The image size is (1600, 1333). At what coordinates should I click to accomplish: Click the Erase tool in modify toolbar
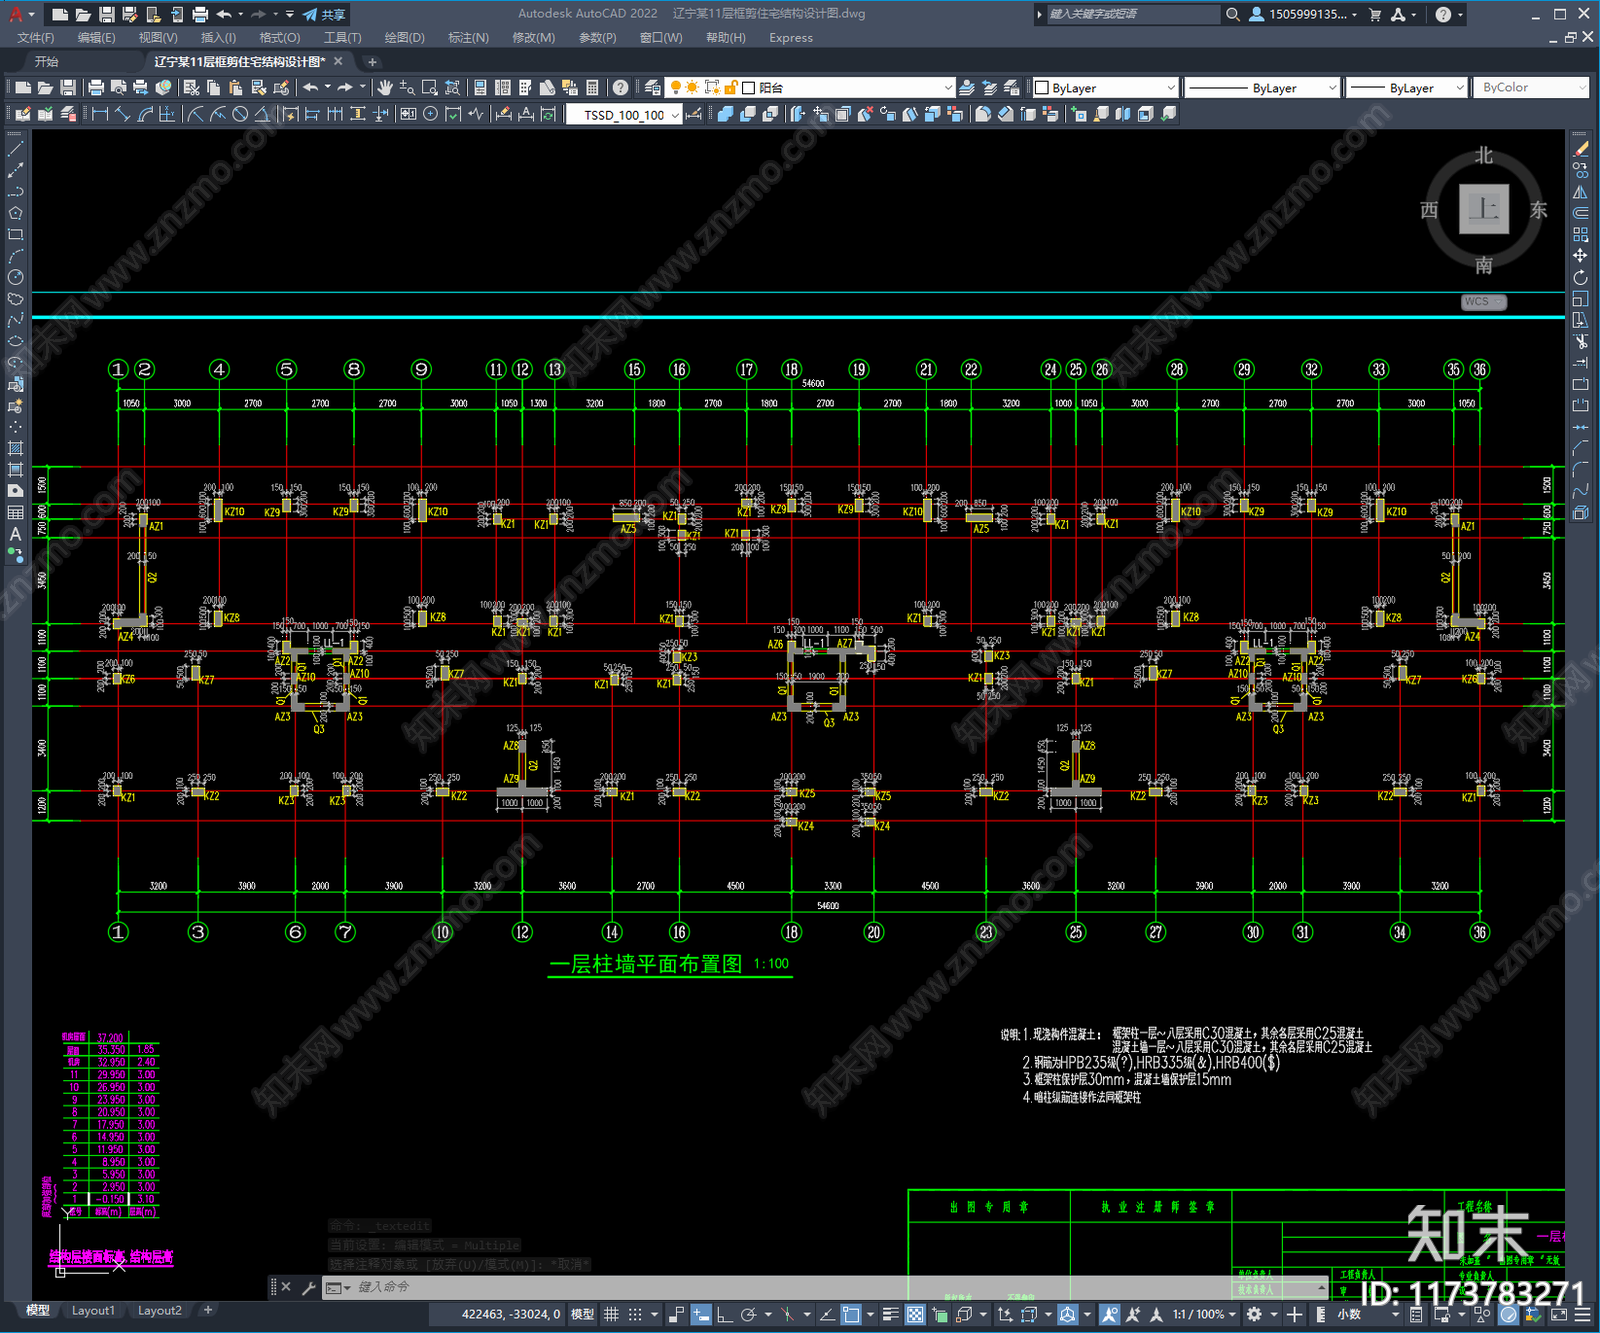point(1580,148)
